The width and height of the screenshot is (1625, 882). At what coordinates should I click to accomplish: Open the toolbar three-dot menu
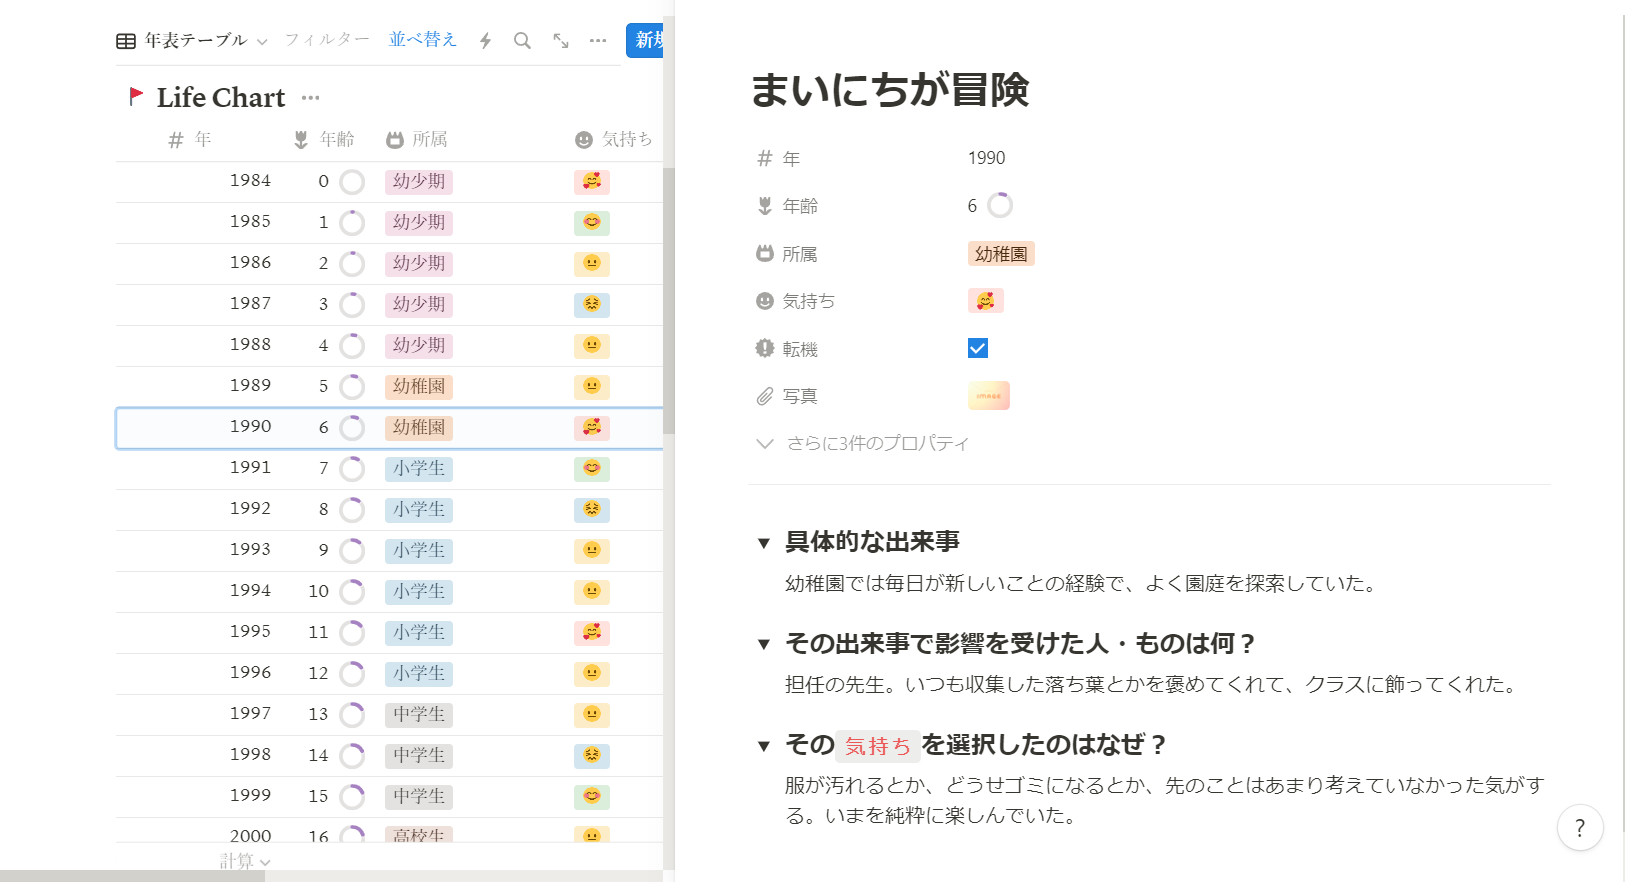pyautogui.click(x=598, y=41)
